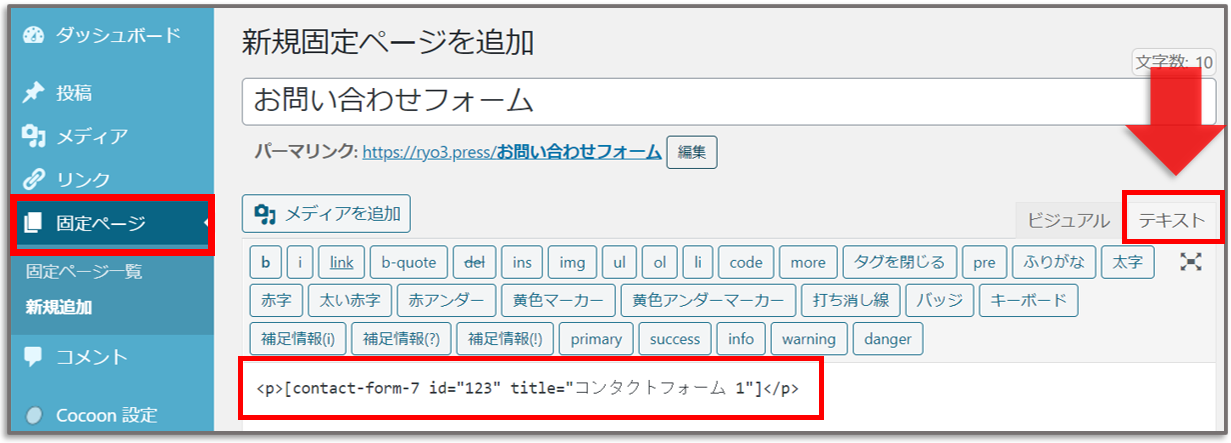Open the Dashboard menu icon
This screenshot has height=443, width=1231.
tap(34, 35)
